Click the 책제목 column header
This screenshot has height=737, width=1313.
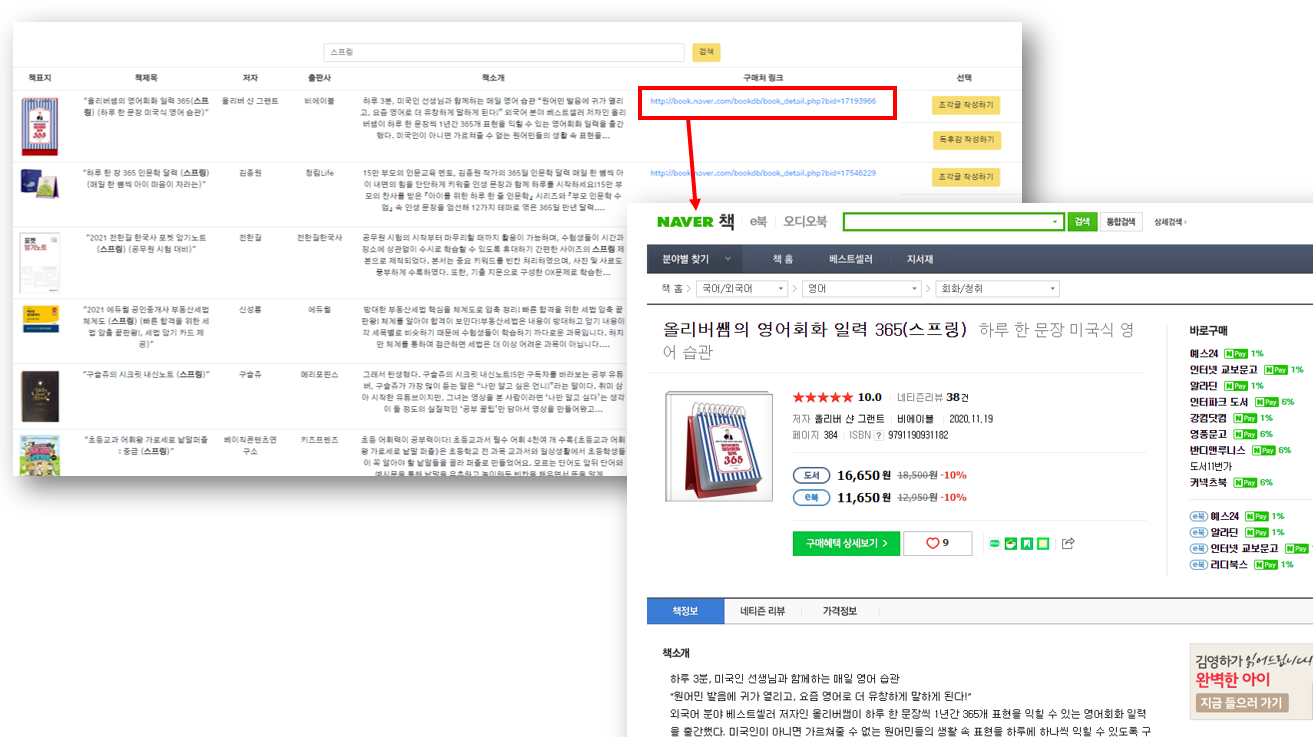click(147, 77)
